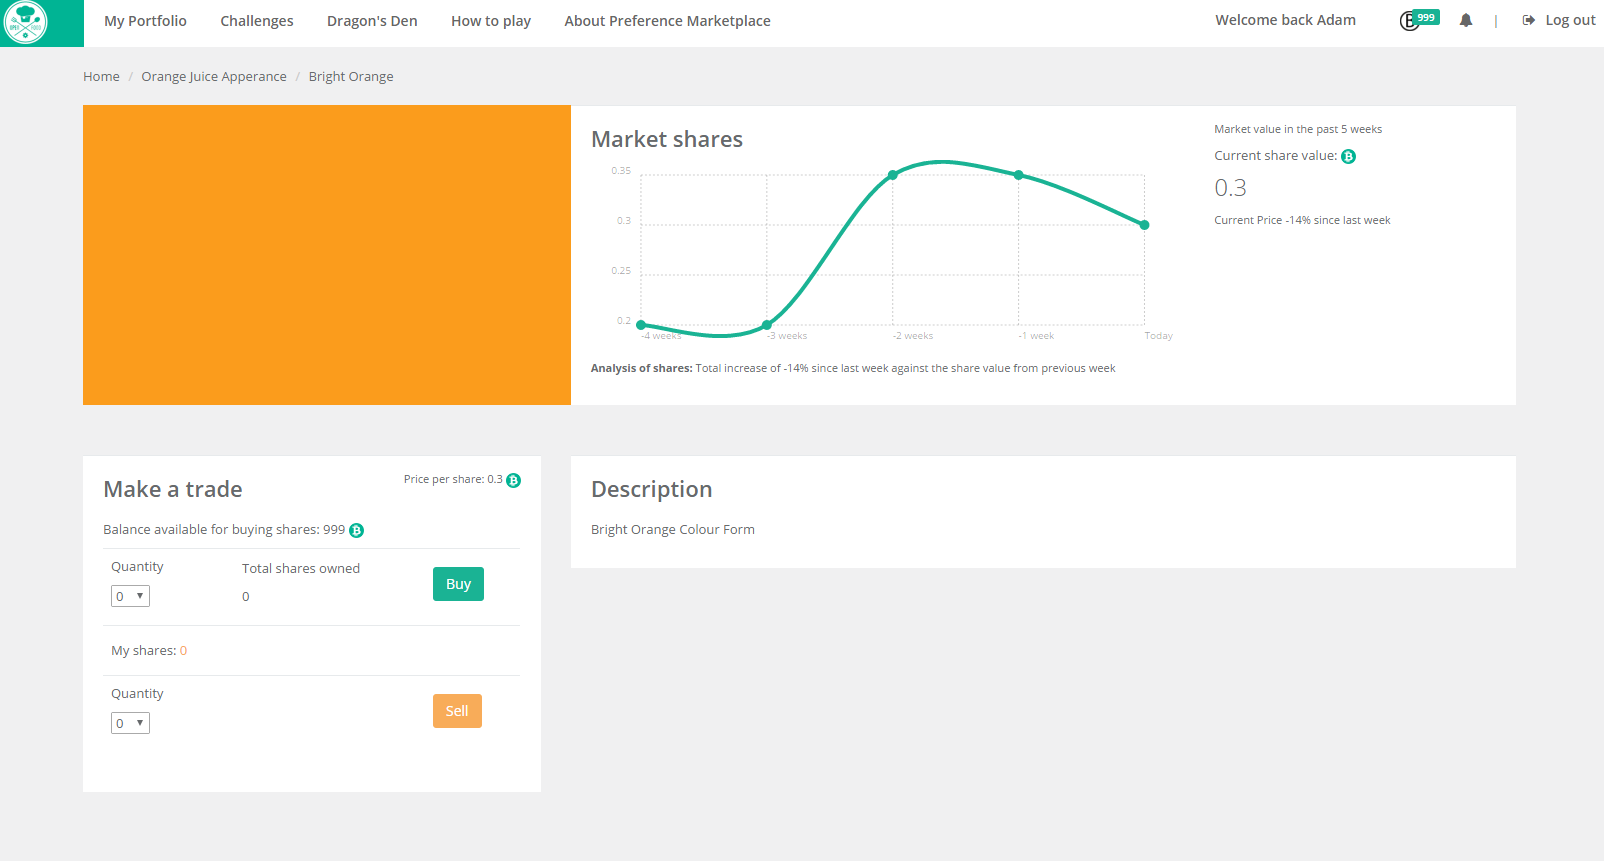The height and width of the screenshot is (861, 1604).
Task: Open My Portfolio menu item
Action: (145, 21)
